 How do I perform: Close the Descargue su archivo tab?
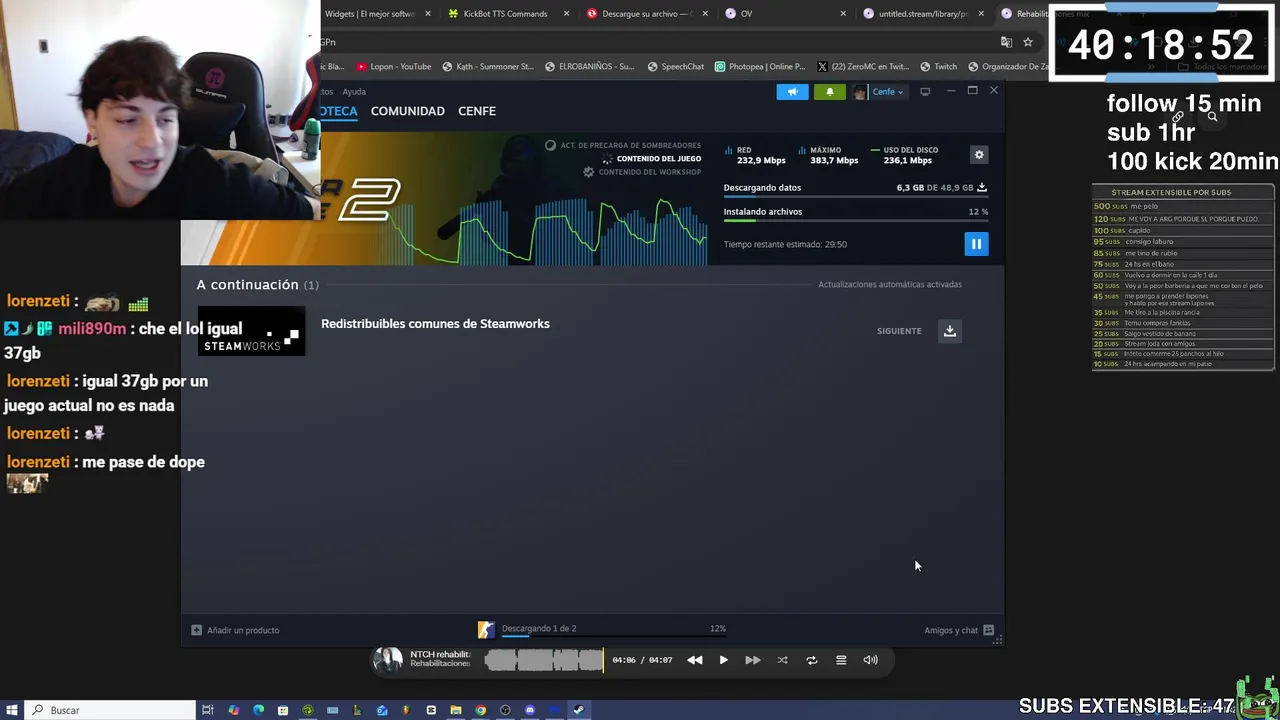click(x=705, y=14)
